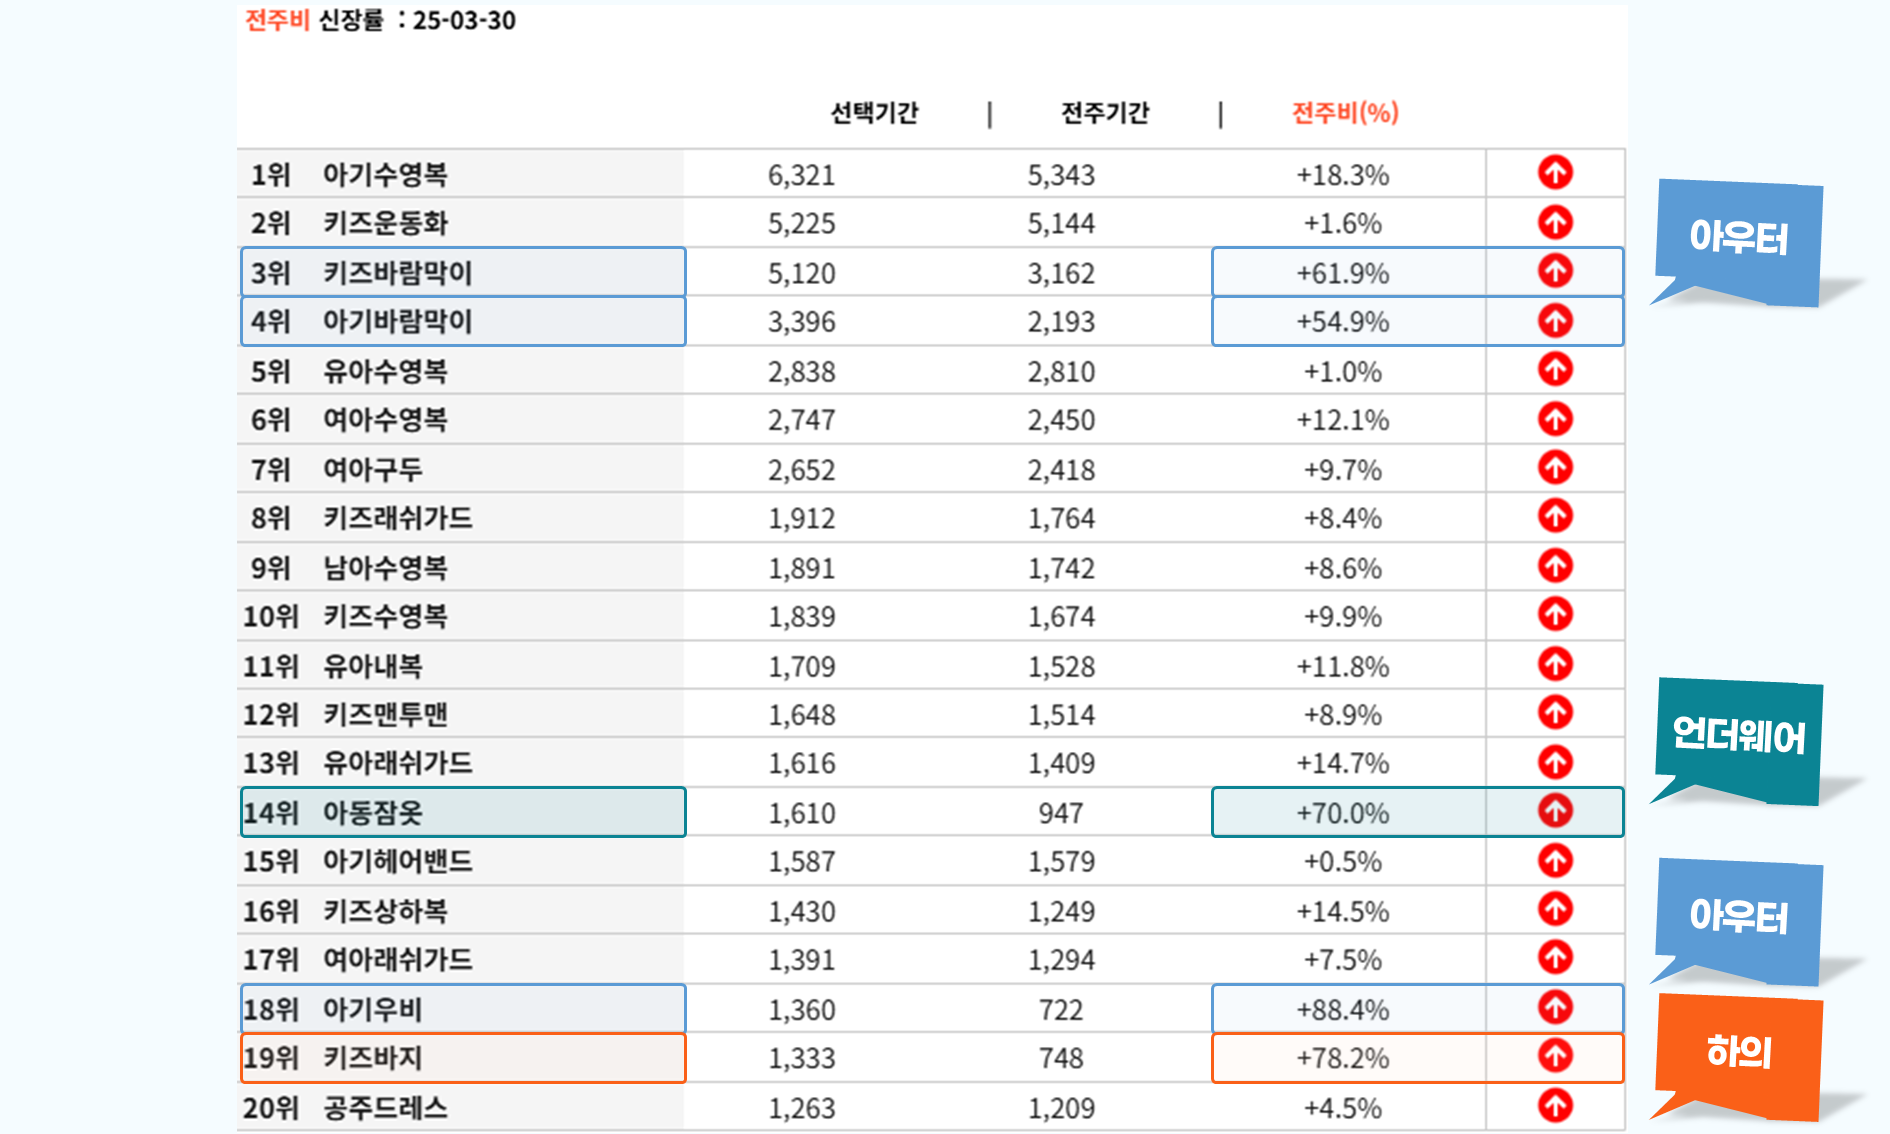The image size is (1890, 1134).
Task: Click the red up-arrow icon for 아기바람막이
Action: pyautogui.click(x=1555, y=321)
